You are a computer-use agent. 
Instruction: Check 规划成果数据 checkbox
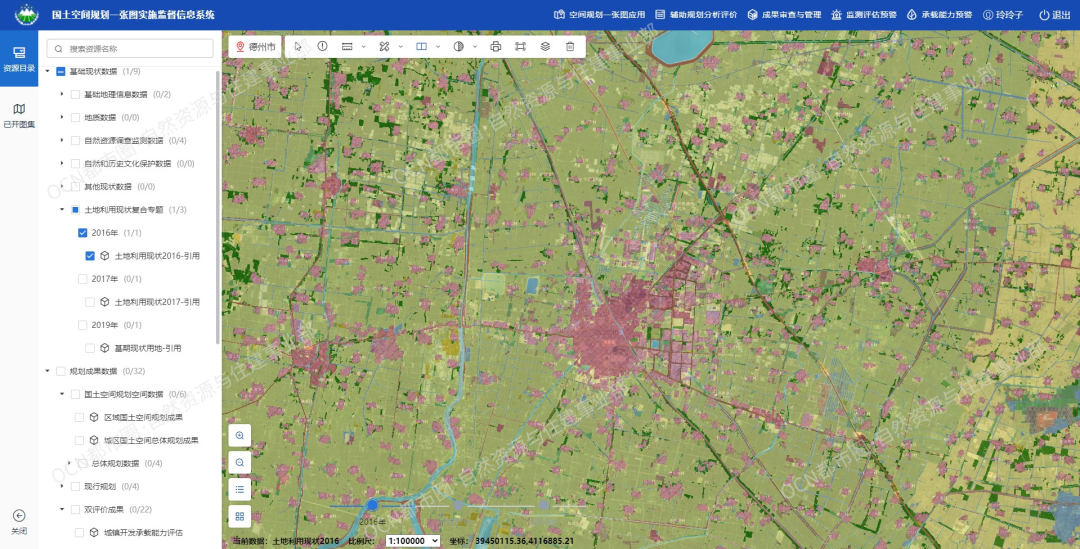point(61,371)
